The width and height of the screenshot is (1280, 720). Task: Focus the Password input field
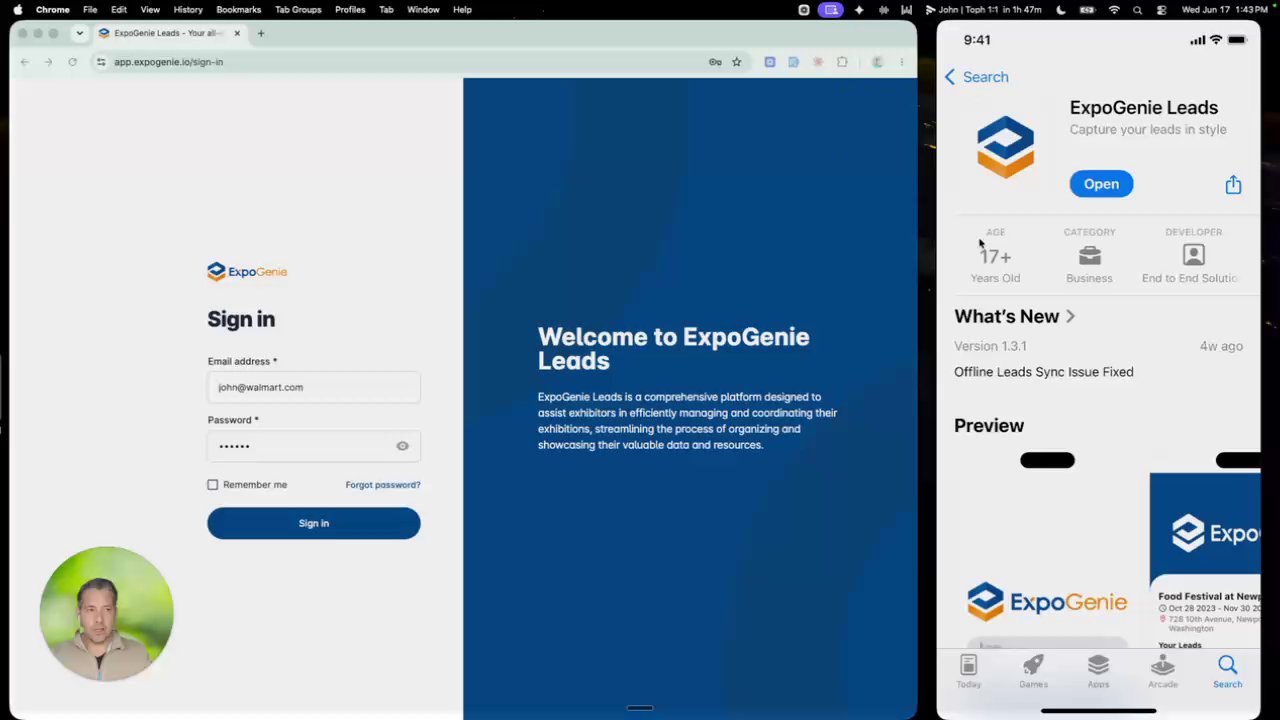314,446
